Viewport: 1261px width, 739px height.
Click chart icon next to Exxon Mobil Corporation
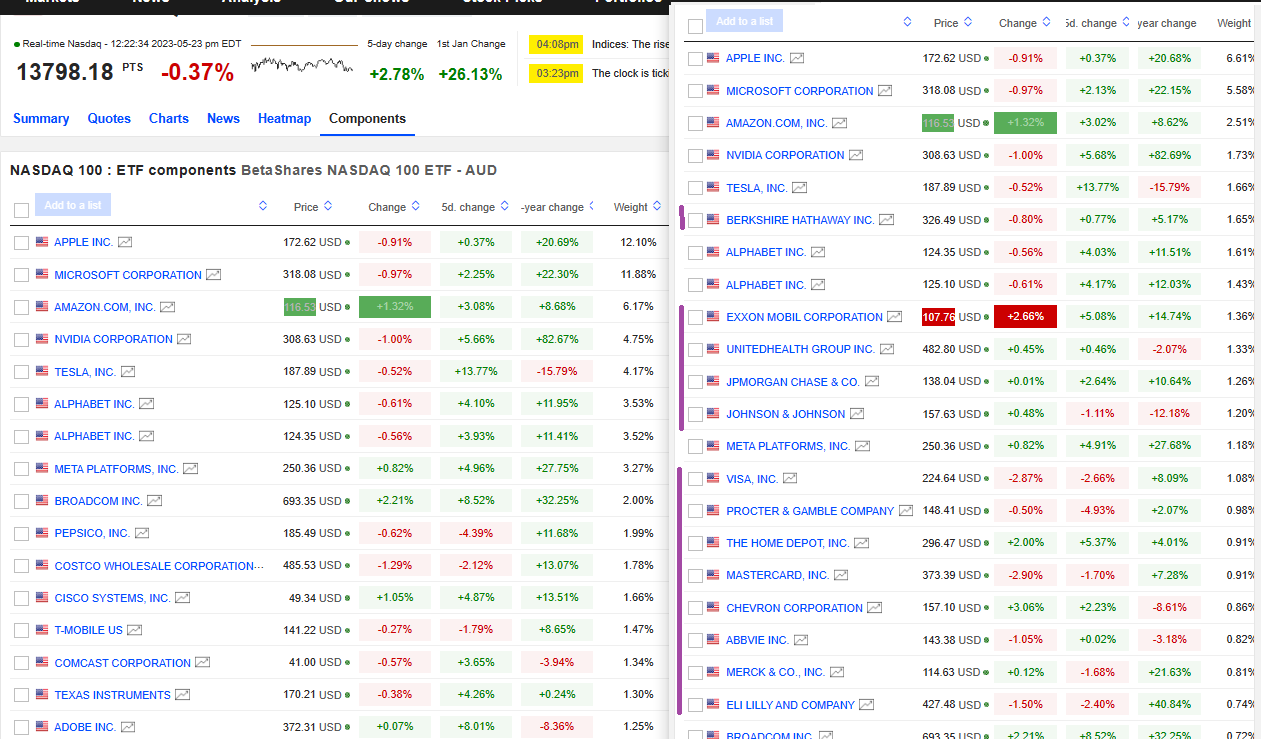(895, 317)
